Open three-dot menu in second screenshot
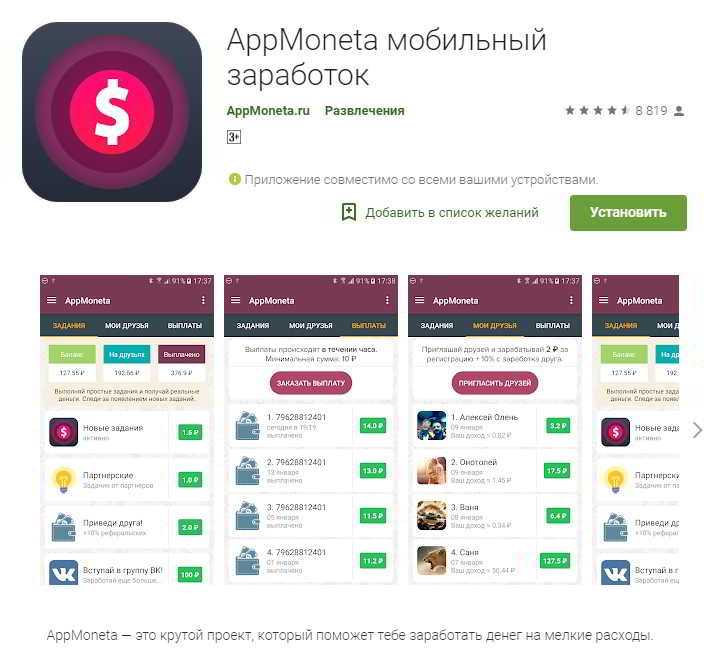This screenshot has height=655, width=714. (387, 300)
